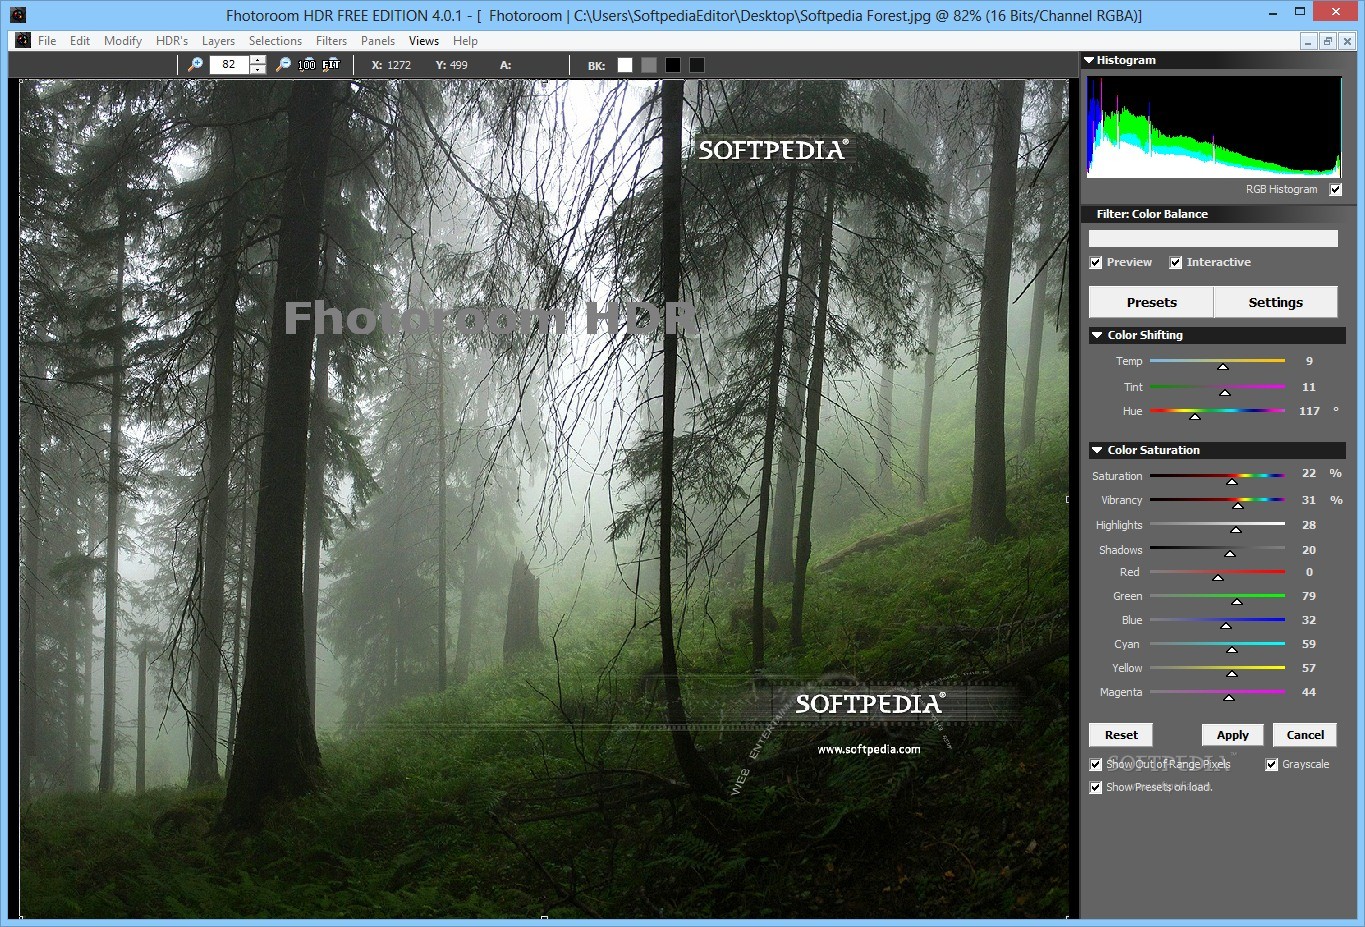Decrease zoom value with down stepper arrow
1365x927 pixels.
[x=258, y=69]
